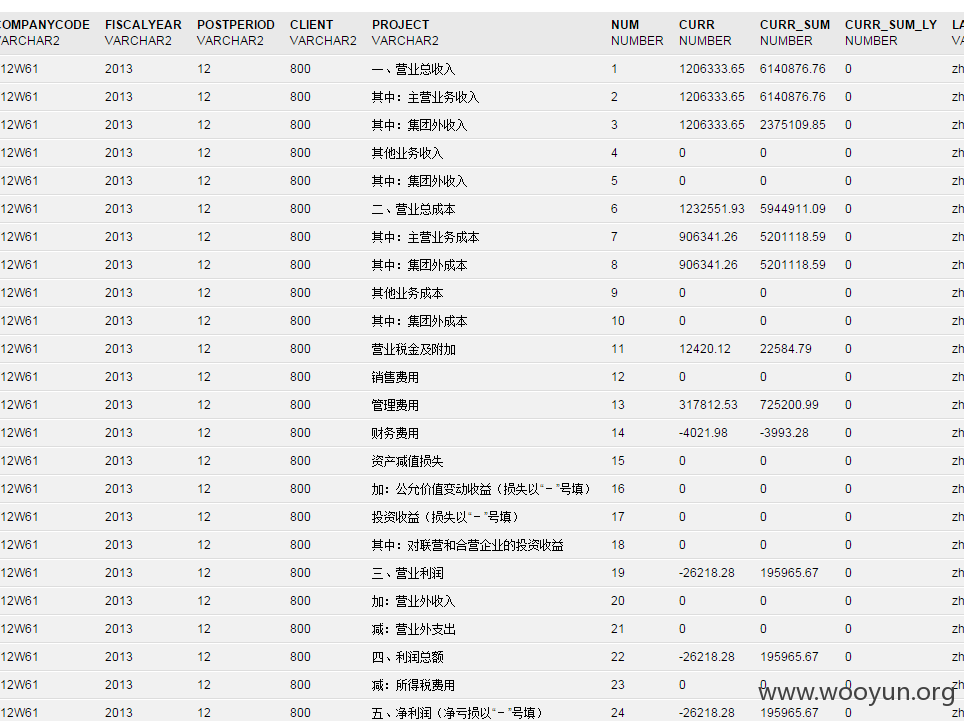Select the CURR_SUM_LY column header
The height and width of the screenshot is (721, 964).
[891, 25]
